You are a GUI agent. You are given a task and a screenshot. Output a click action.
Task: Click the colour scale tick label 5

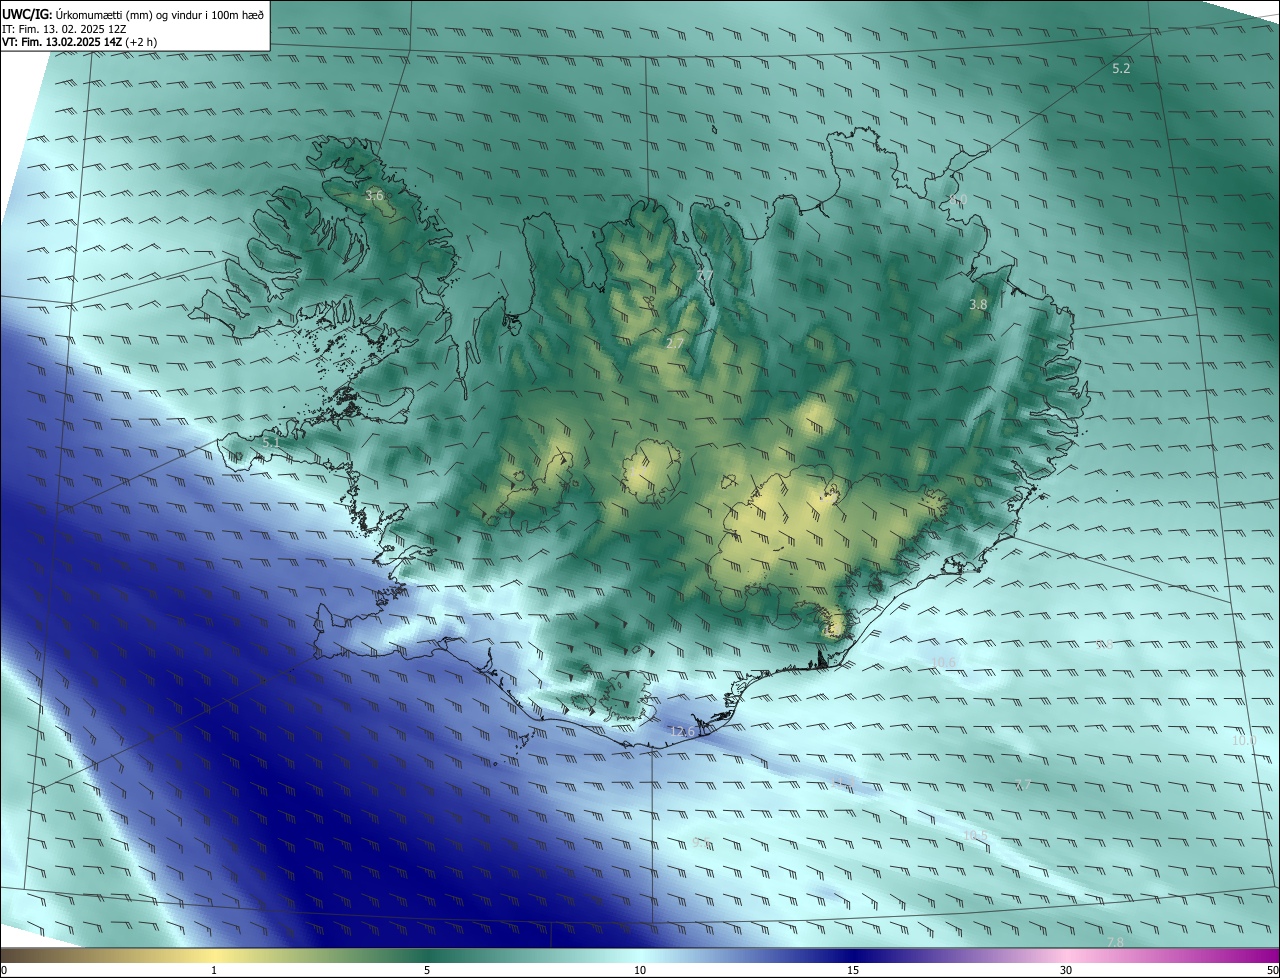pos(427,970)
